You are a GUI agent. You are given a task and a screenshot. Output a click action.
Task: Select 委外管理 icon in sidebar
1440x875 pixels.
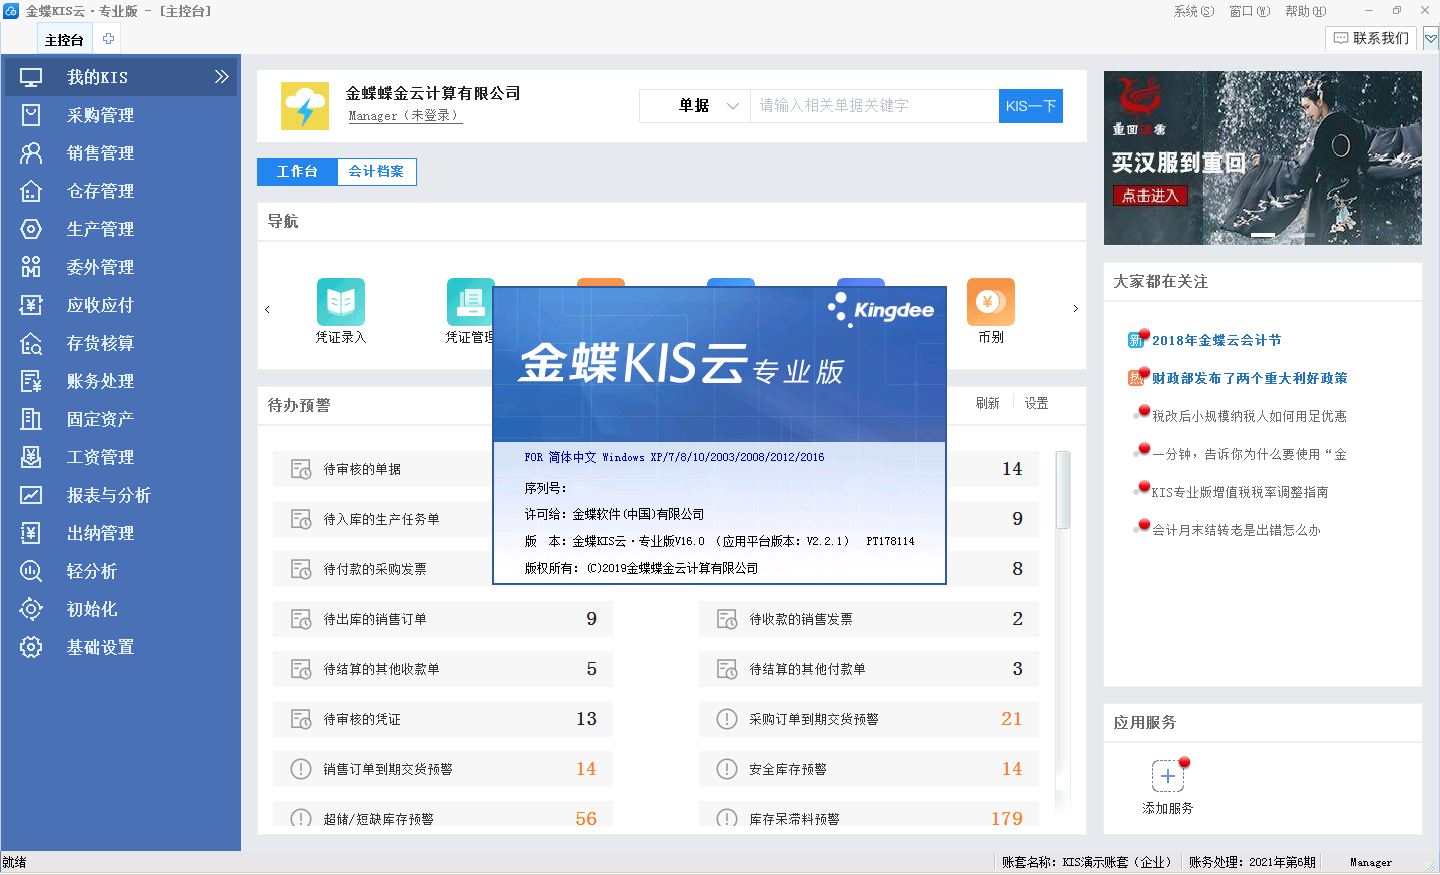coord(31,267)
